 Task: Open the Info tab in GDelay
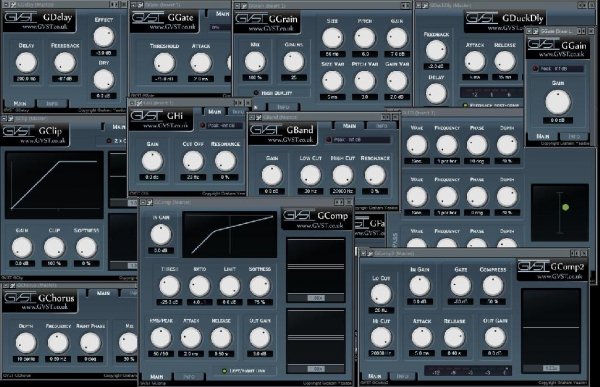52,104
